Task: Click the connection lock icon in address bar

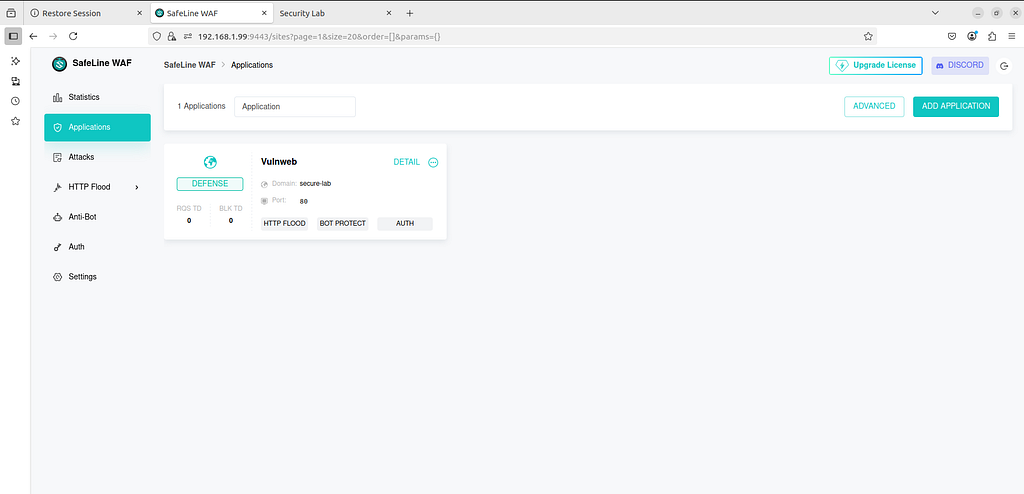Action: pyautogui.click(x=172, y=37)
